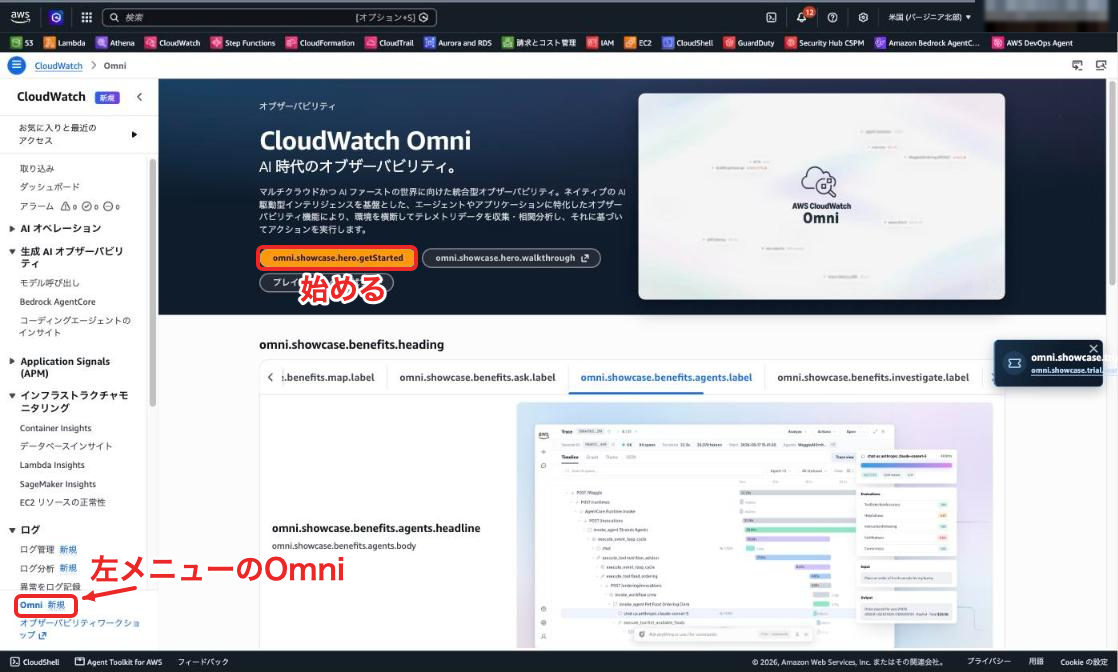Click omni.showcase.hero.walkthrough button

pyautogui.click(x=511, y=258)
